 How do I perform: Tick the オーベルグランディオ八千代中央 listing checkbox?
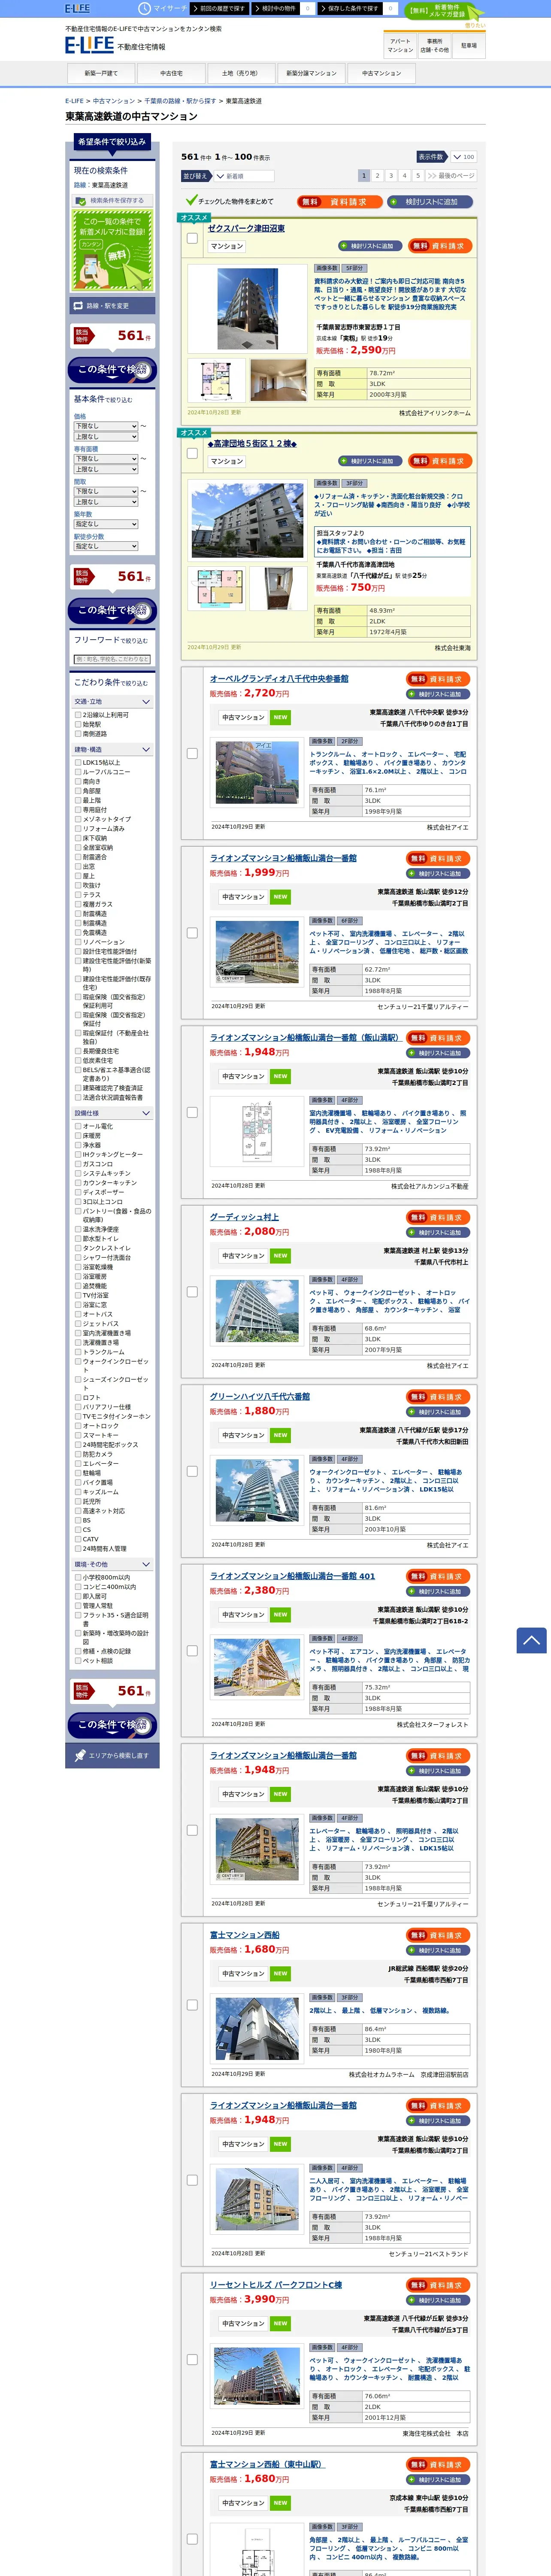point(192,754)
